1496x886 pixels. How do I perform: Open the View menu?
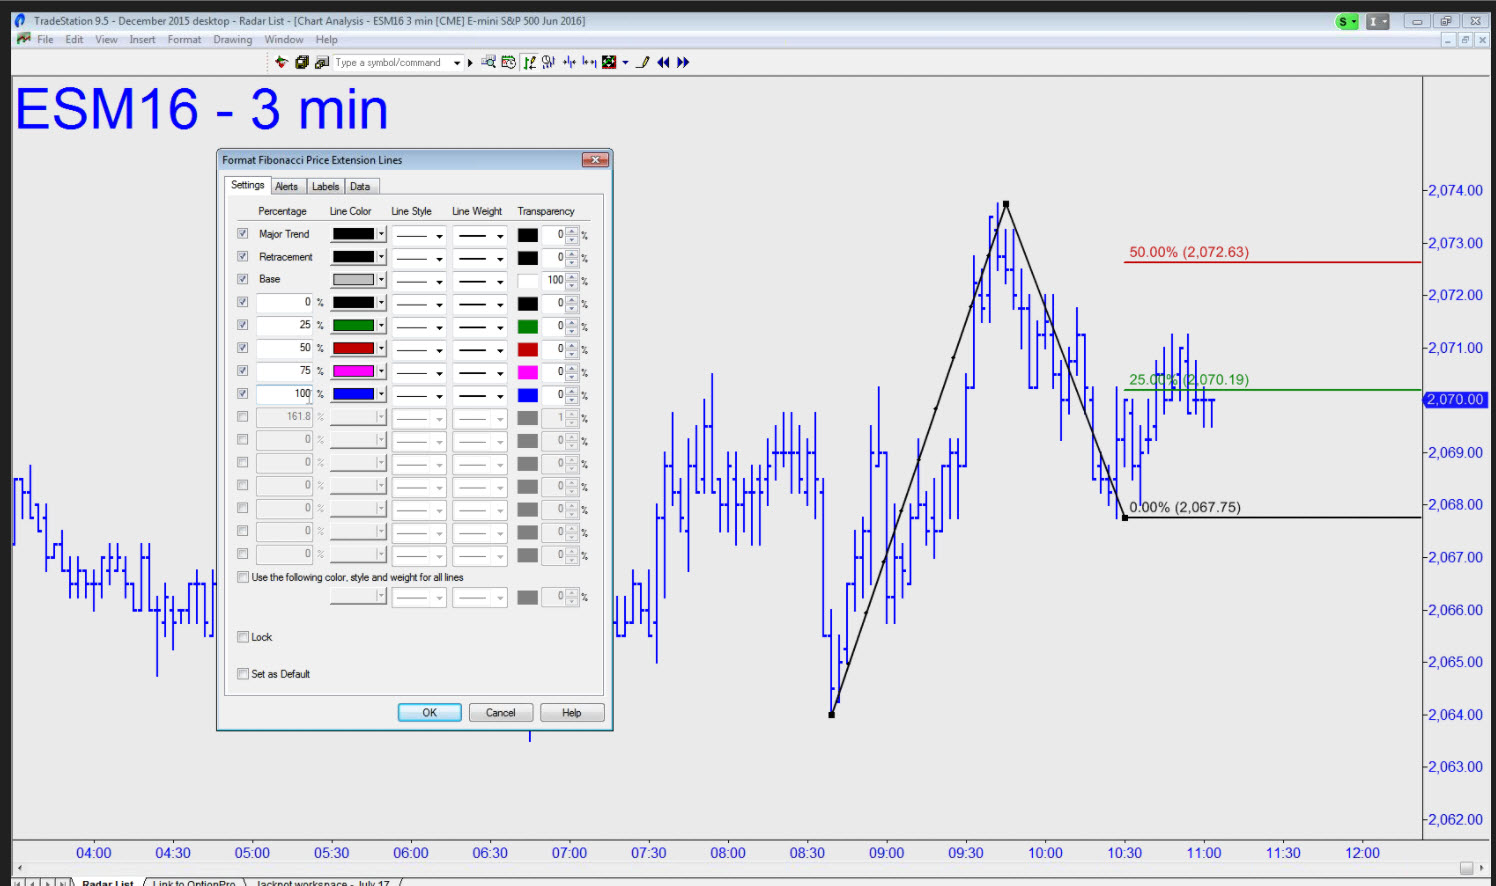[x=106, y=40]
